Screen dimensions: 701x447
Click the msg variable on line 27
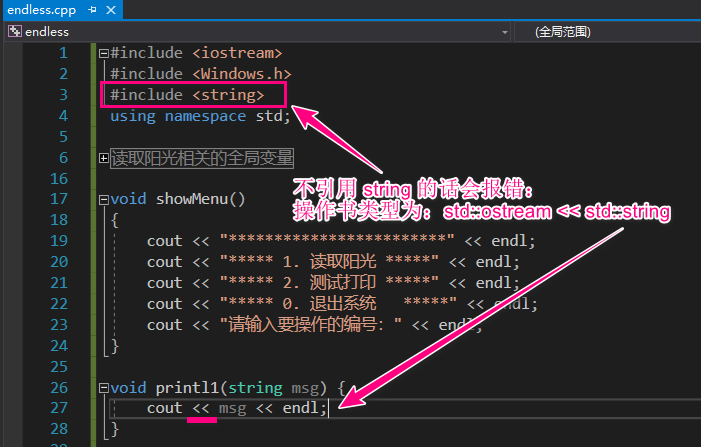[232, 408]
